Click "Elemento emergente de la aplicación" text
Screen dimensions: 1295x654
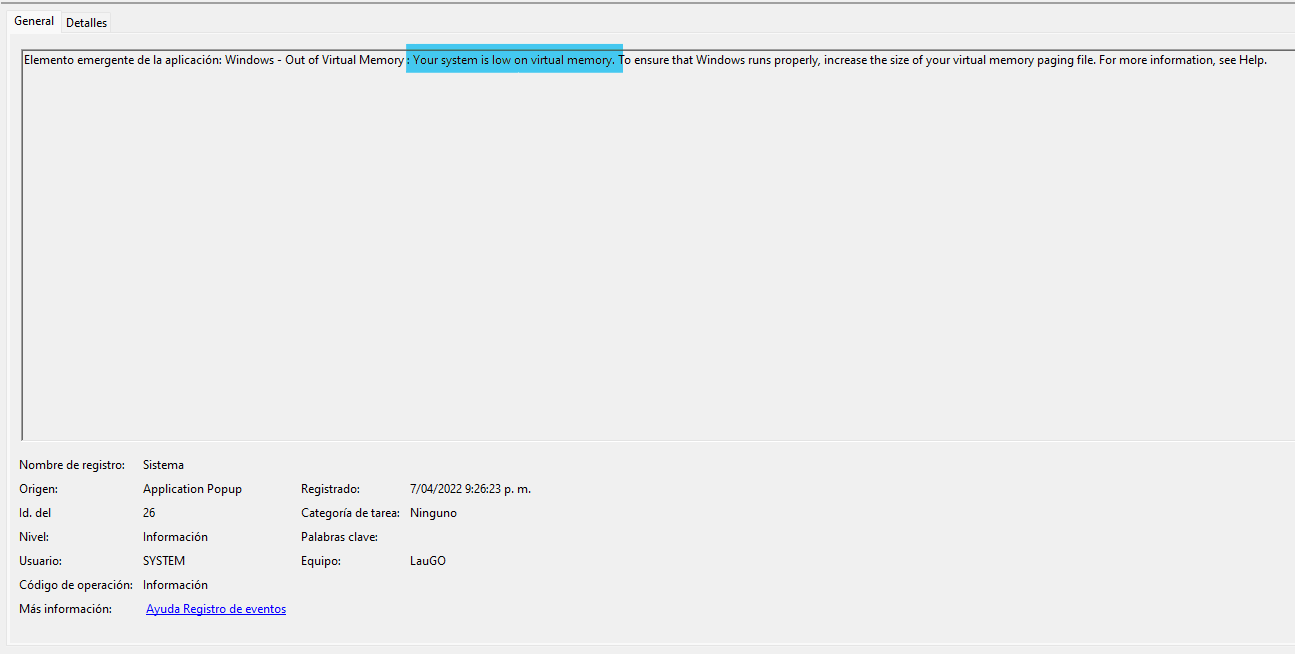click(121, 60)
